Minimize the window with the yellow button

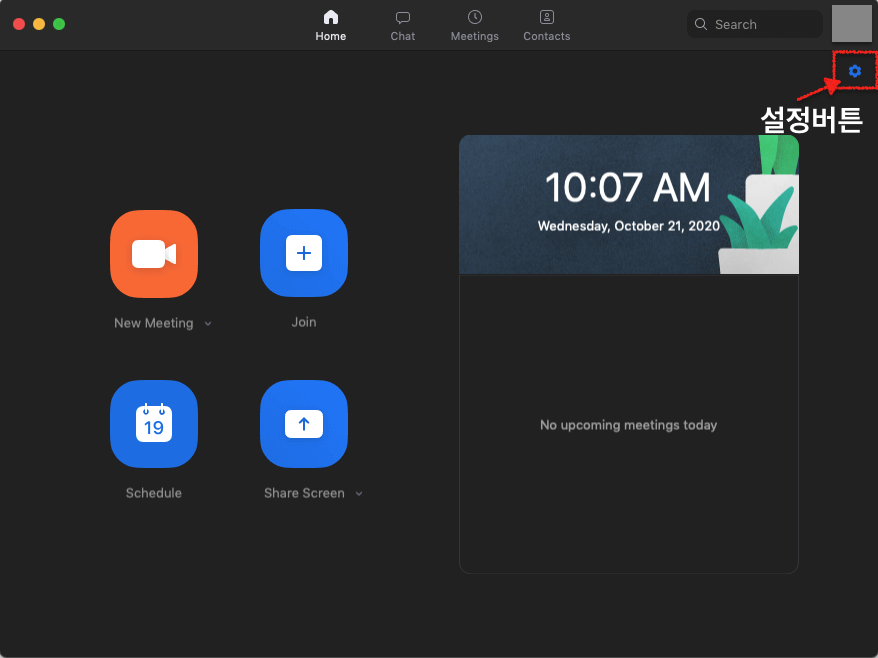click(39, 24)
